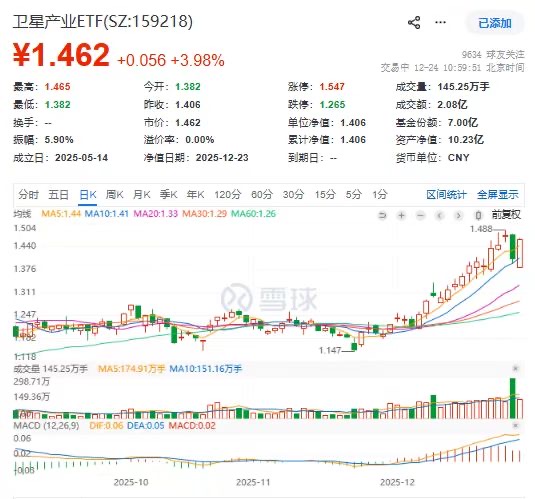
Task: Click the 成立日 2025-05-14 date
Action: 82,158
